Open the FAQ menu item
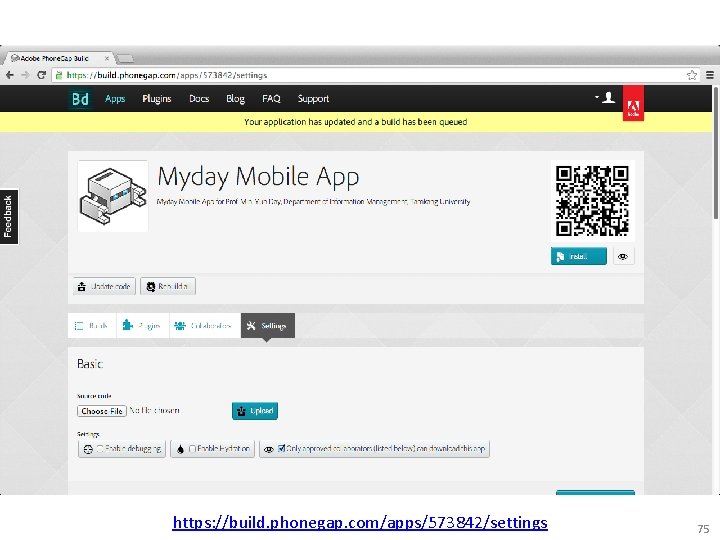Image resolution: width=720 pixels, height=540 pixels. pos(271,99)
